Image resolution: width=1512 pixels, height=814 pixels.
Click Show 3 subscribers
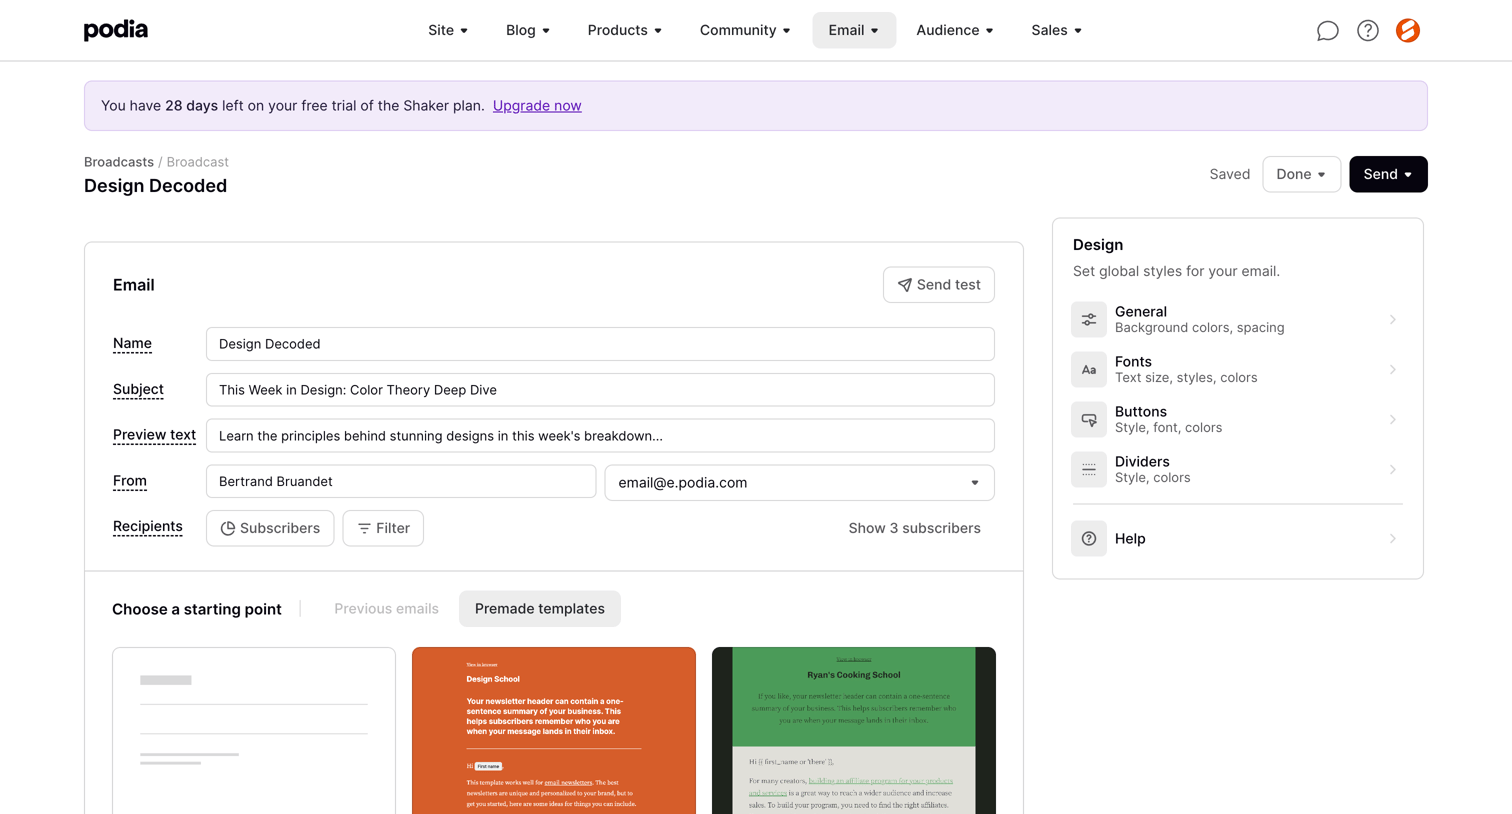point(914,528)
